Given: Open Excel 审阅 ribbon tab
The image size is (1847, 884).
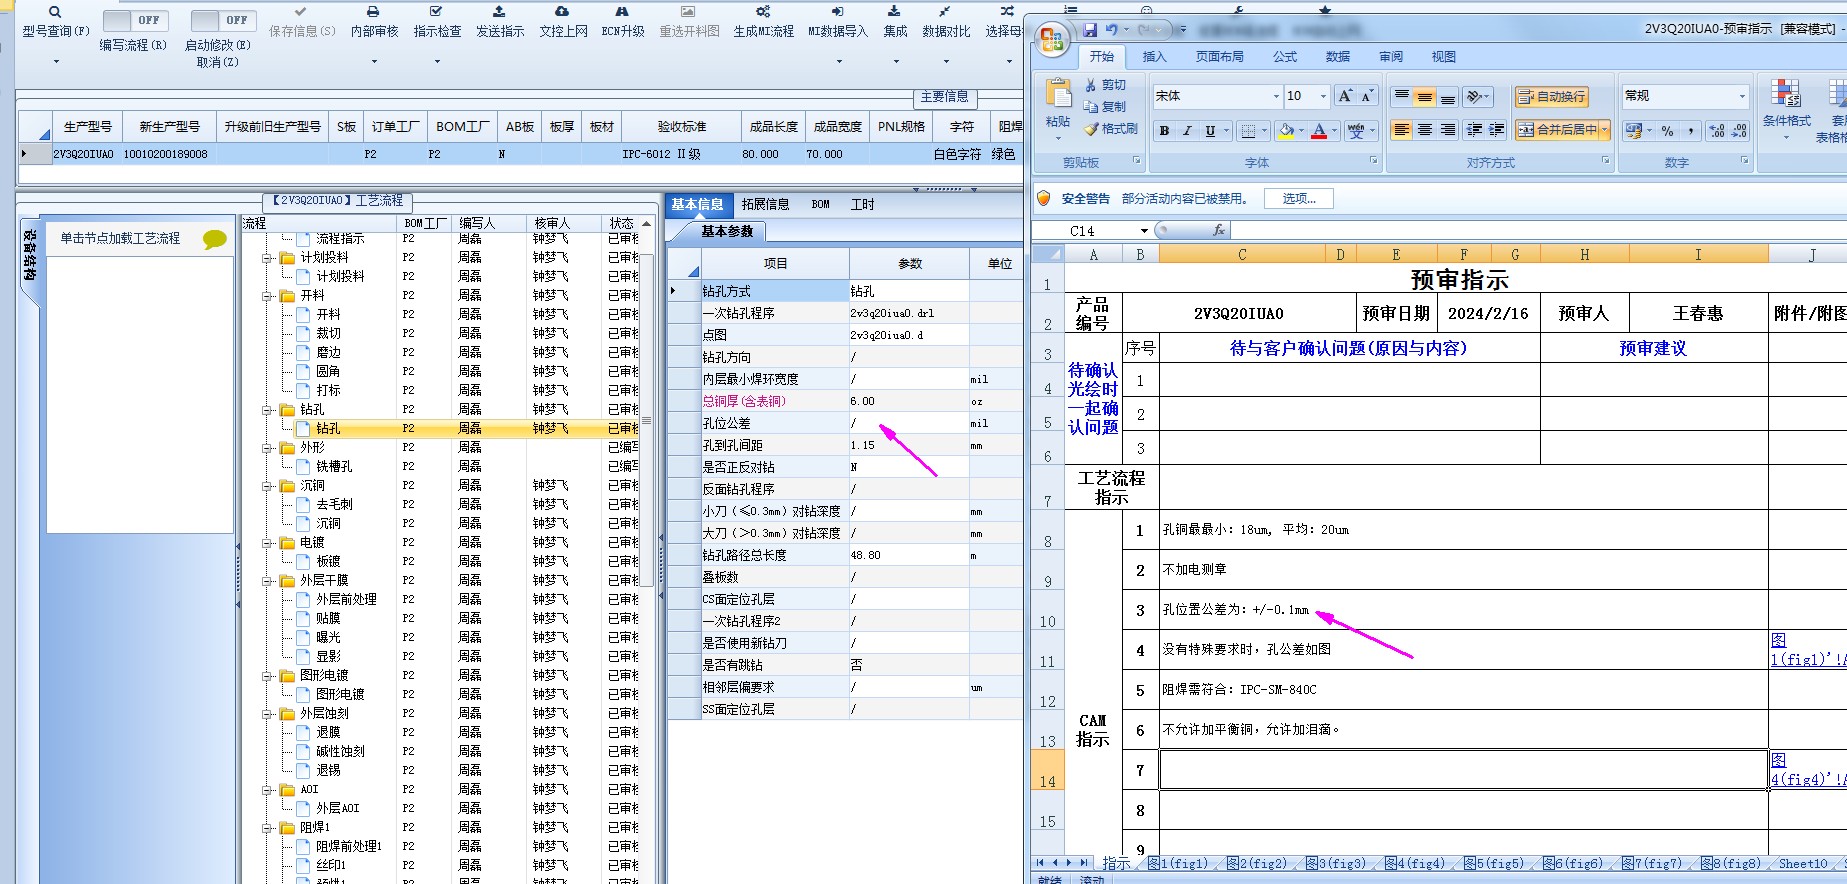Looking at the screenshot, I should coord(1391,57).
